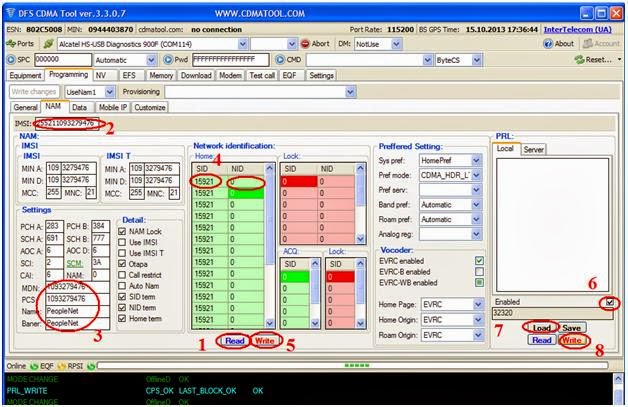628x407 pixels.
Task: Click Read under Network identification
Action: [234, 341]
